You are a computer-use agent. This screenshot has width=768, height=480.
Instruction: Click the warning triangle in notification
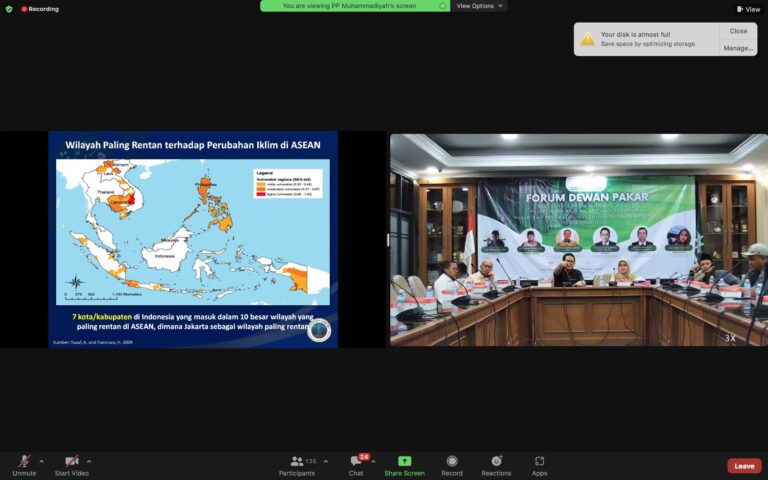coord(588,39)
